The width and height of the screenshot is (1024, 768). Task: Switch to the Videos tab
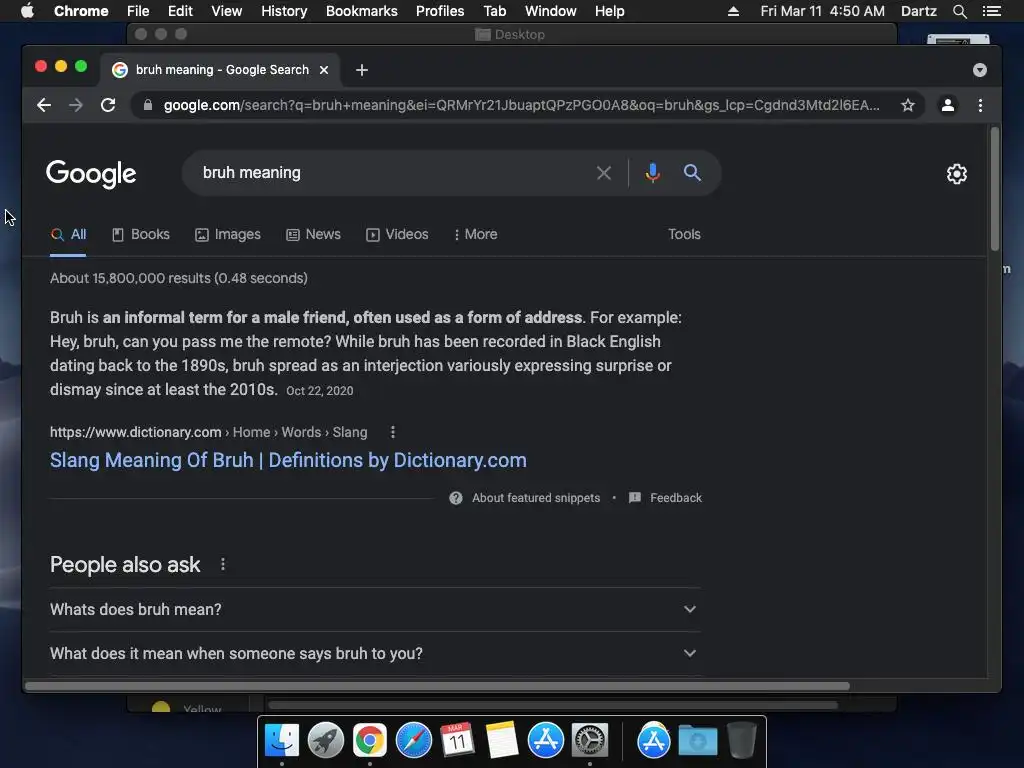(x=397, y=234)
